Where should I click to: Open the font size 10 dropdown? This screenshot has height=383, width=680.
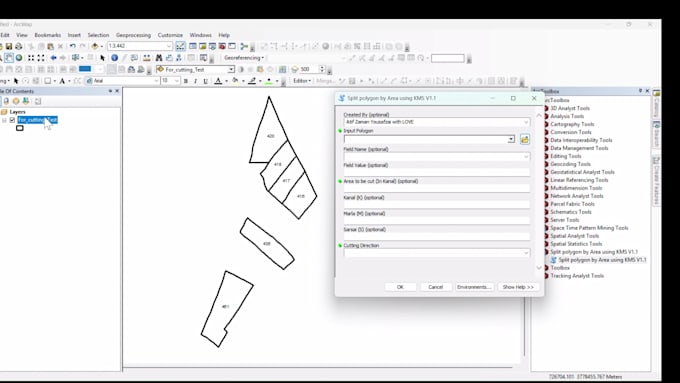click(x=177, y=81)
